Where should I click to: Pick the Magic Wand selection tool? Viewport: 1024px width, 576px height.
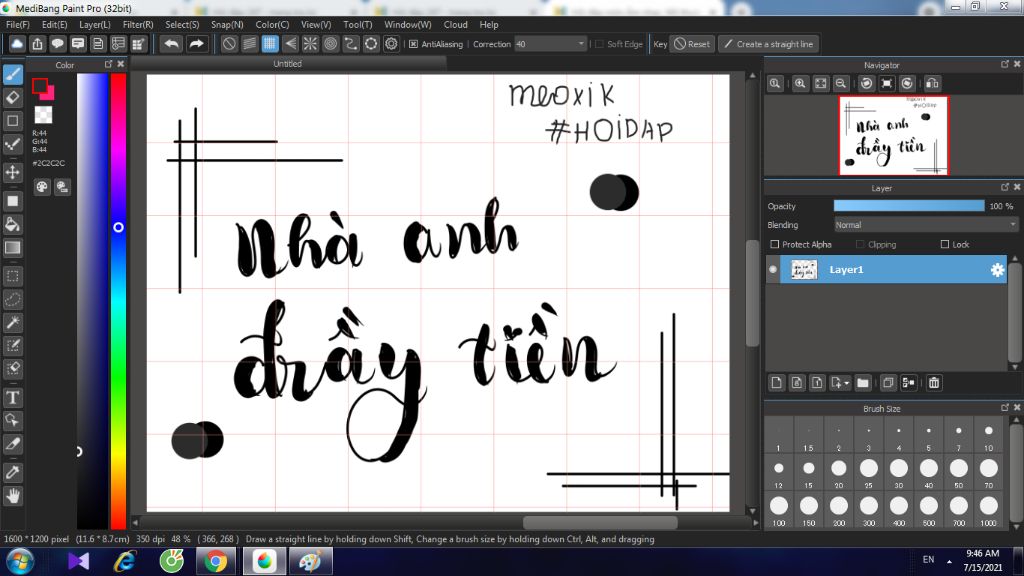click(x=13, y=322)
